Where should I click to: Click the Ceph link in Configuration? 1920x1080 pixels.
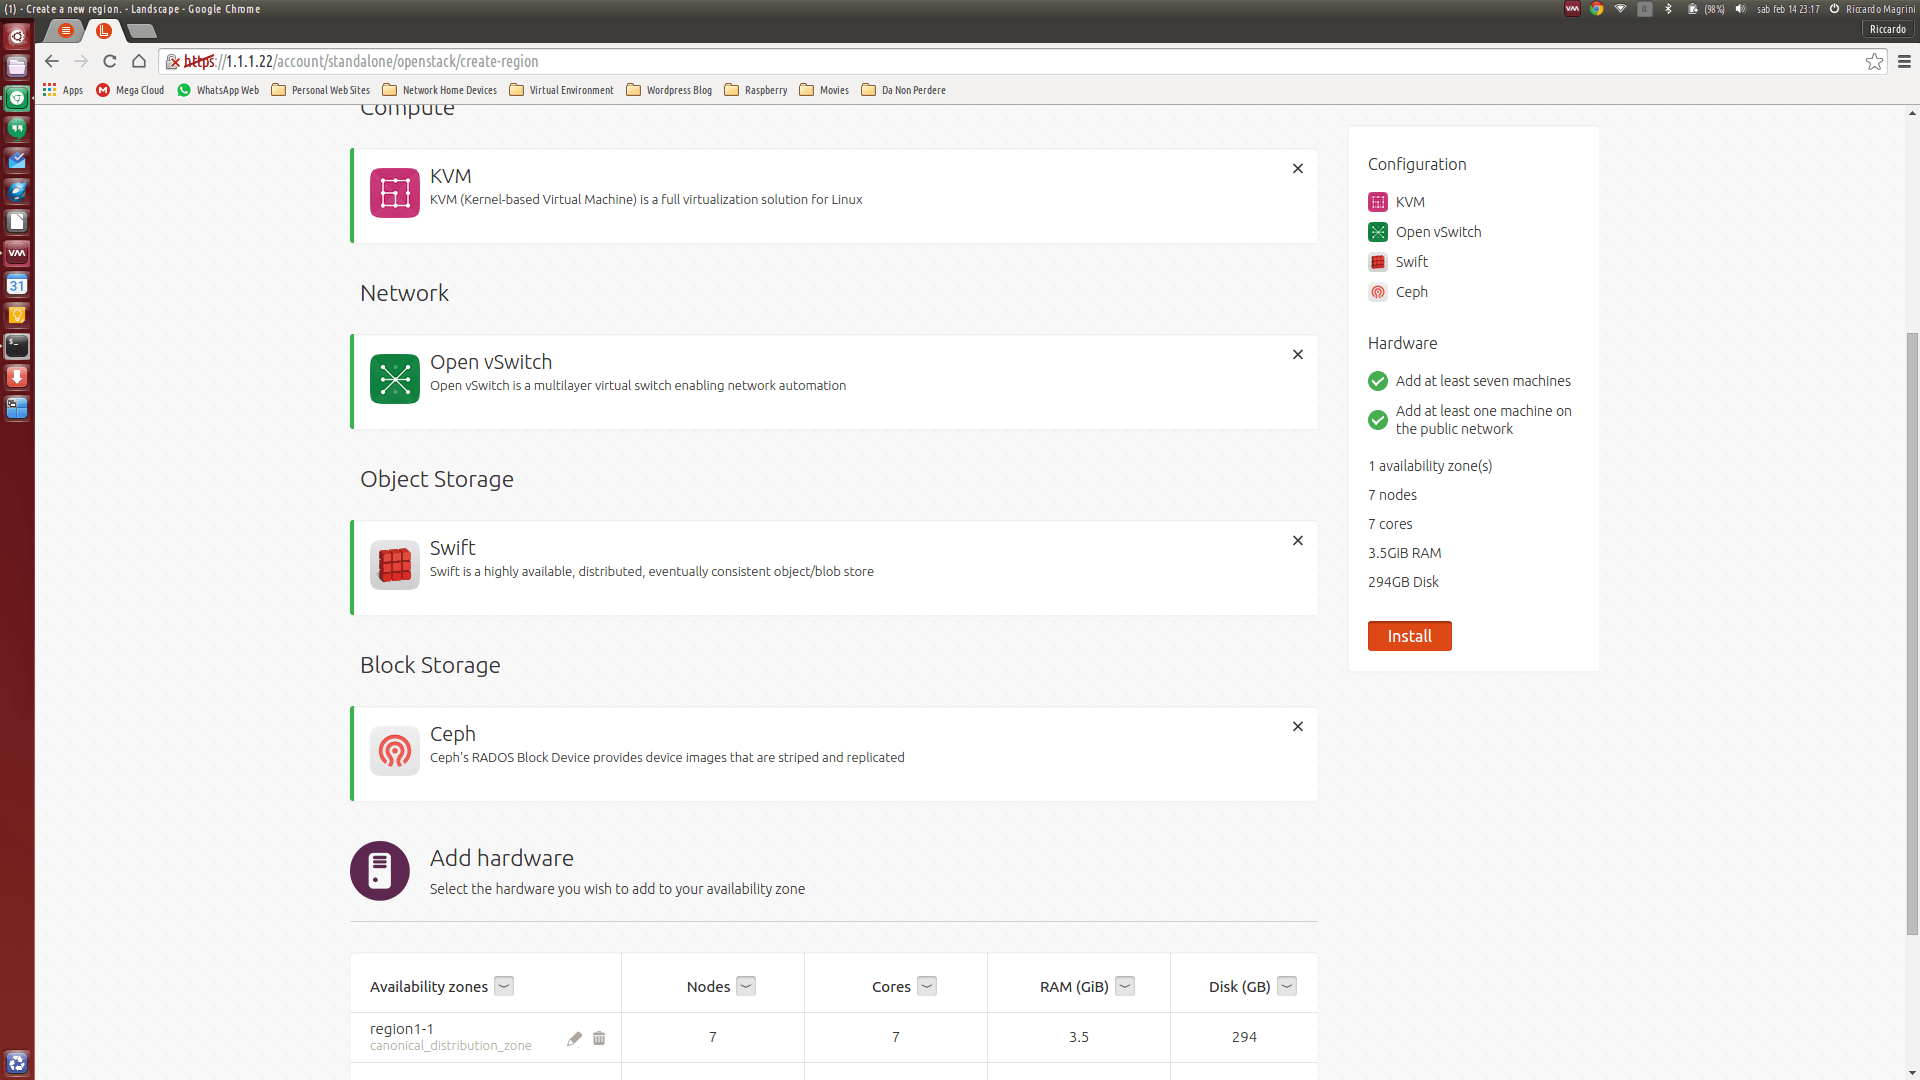click(1411, 292)
